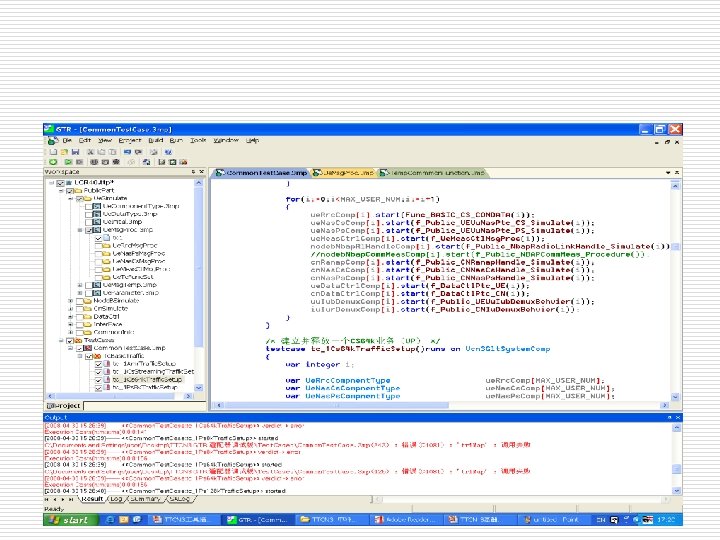Select the Project tab below workspace tree

point(64,406)
